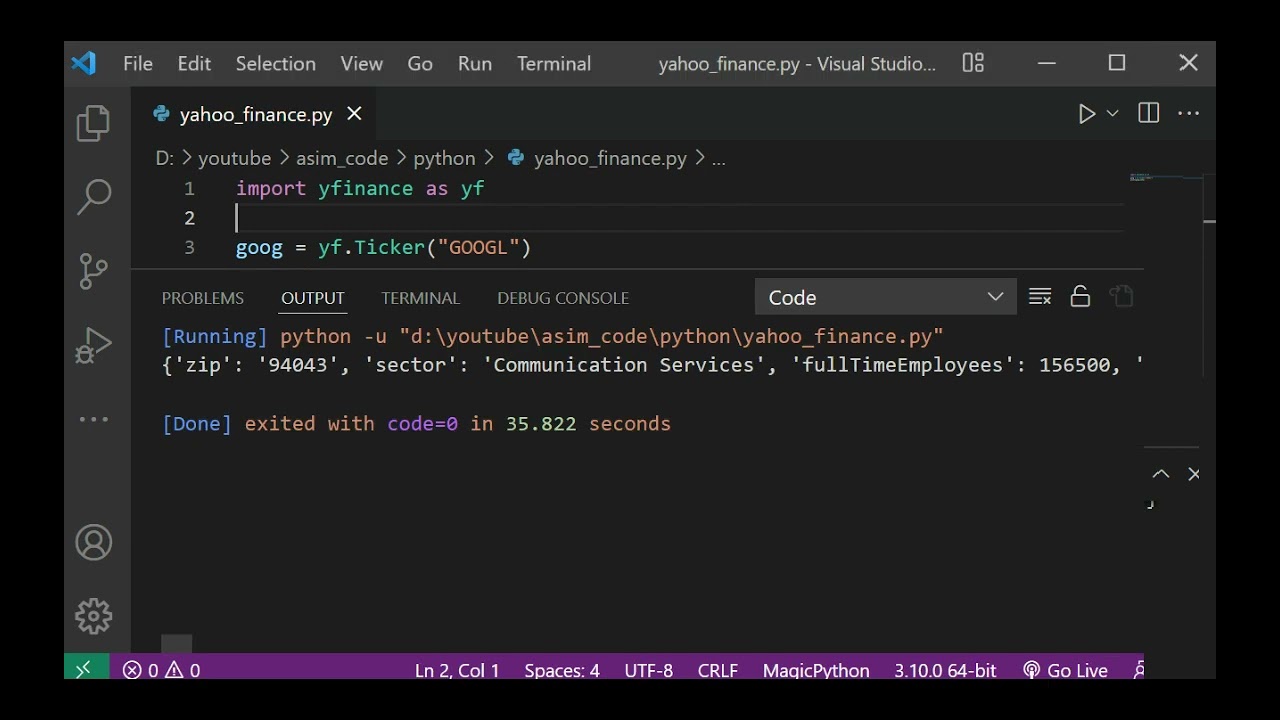Change encoding via UTF-8
Image resolution: width=1280 pixels, height=720 pixels.
(649, 670)
